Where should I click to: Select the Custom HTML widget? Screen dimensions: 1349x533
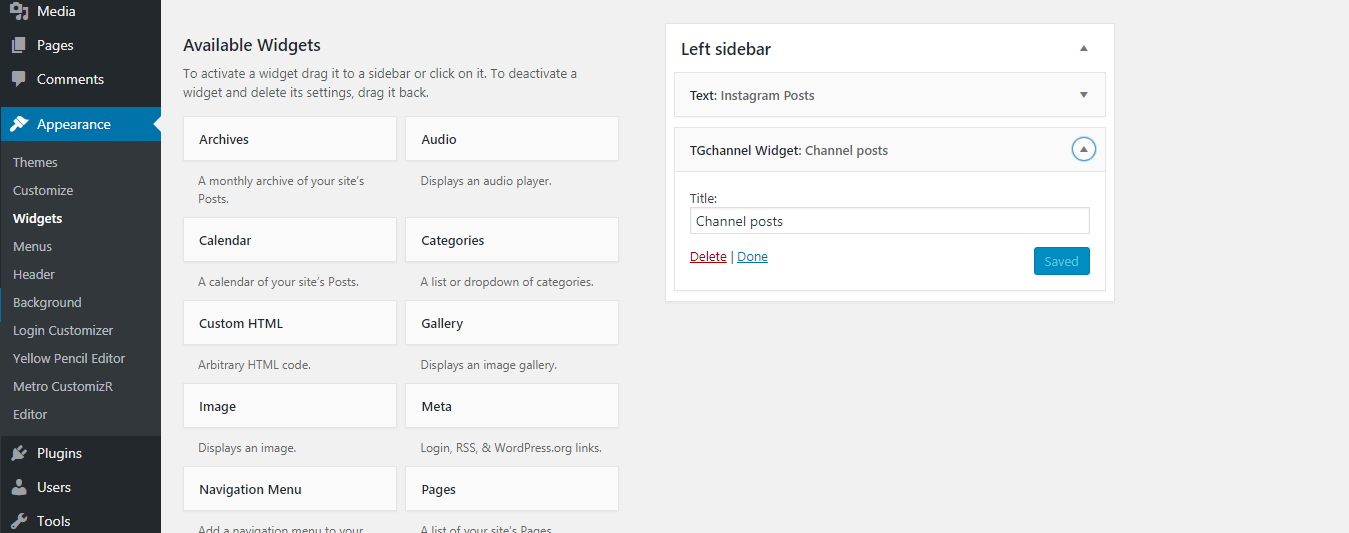tap(290, 323)
